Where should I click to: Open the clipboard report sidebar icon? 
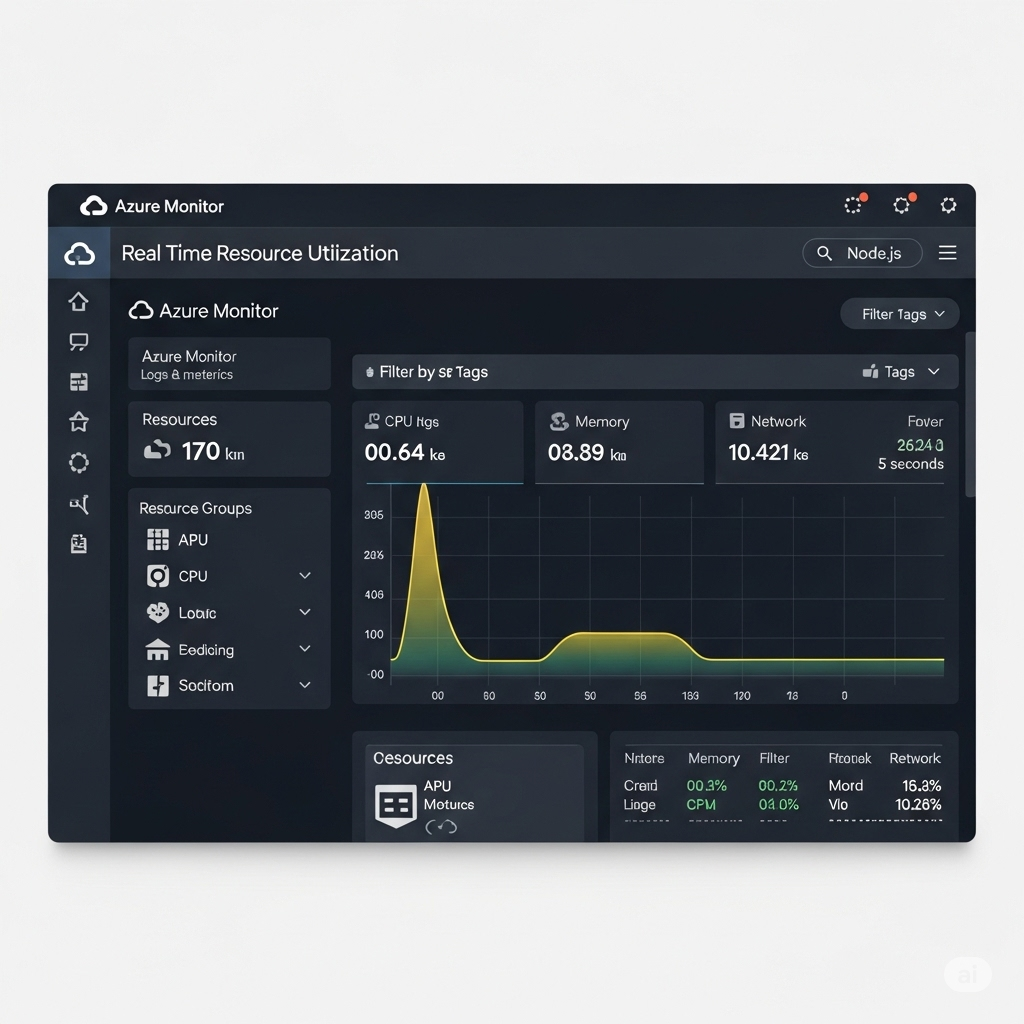click(79, 543)
